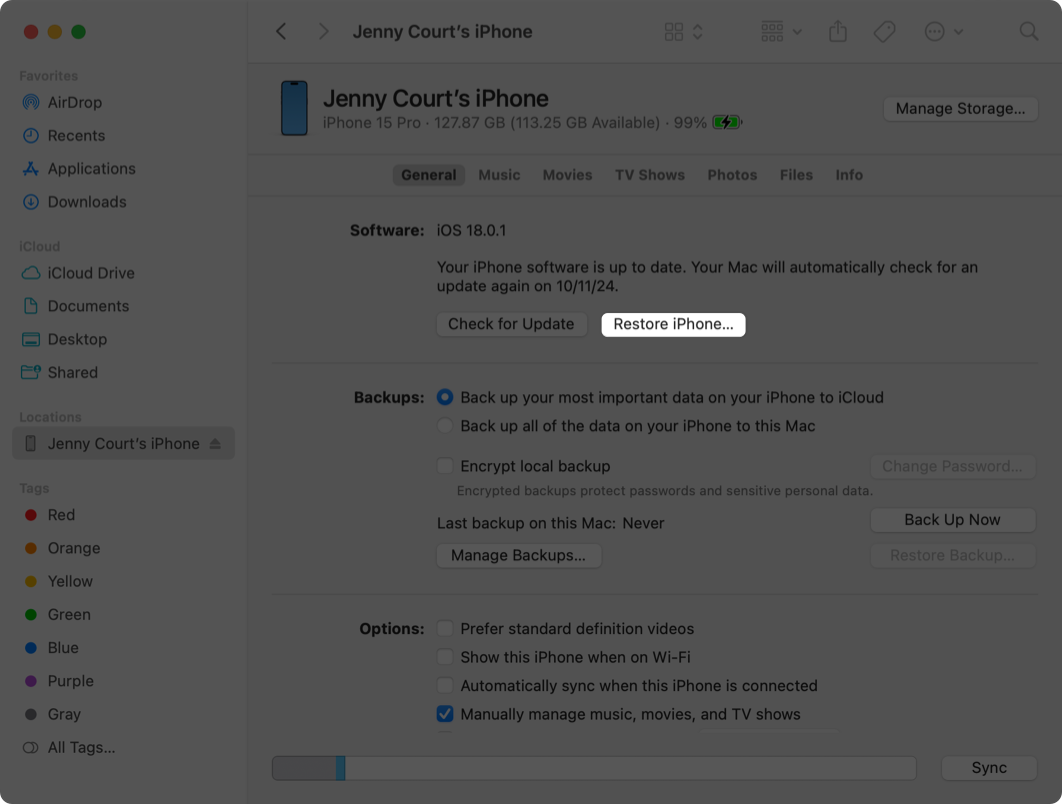Open the search magnifier icon
This screenshot has height=804, width=1062.
(x=1028, y=32)
